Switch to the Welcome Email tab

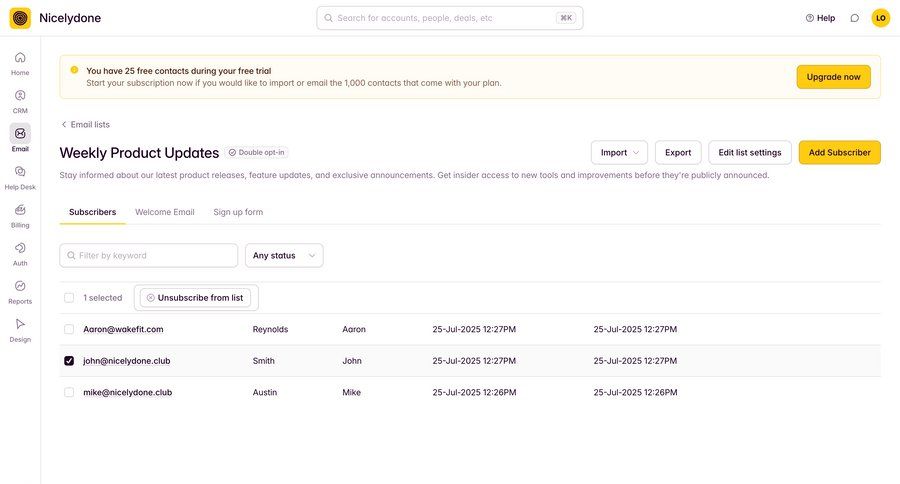tap(165, 212)
